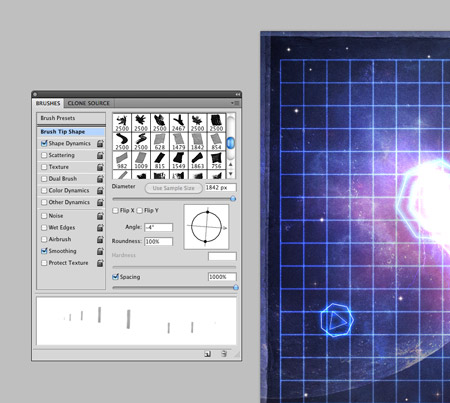Pick the brush tip labeled 1842
The width and height of the screenshot is (450, 403).
click(197, 141)
